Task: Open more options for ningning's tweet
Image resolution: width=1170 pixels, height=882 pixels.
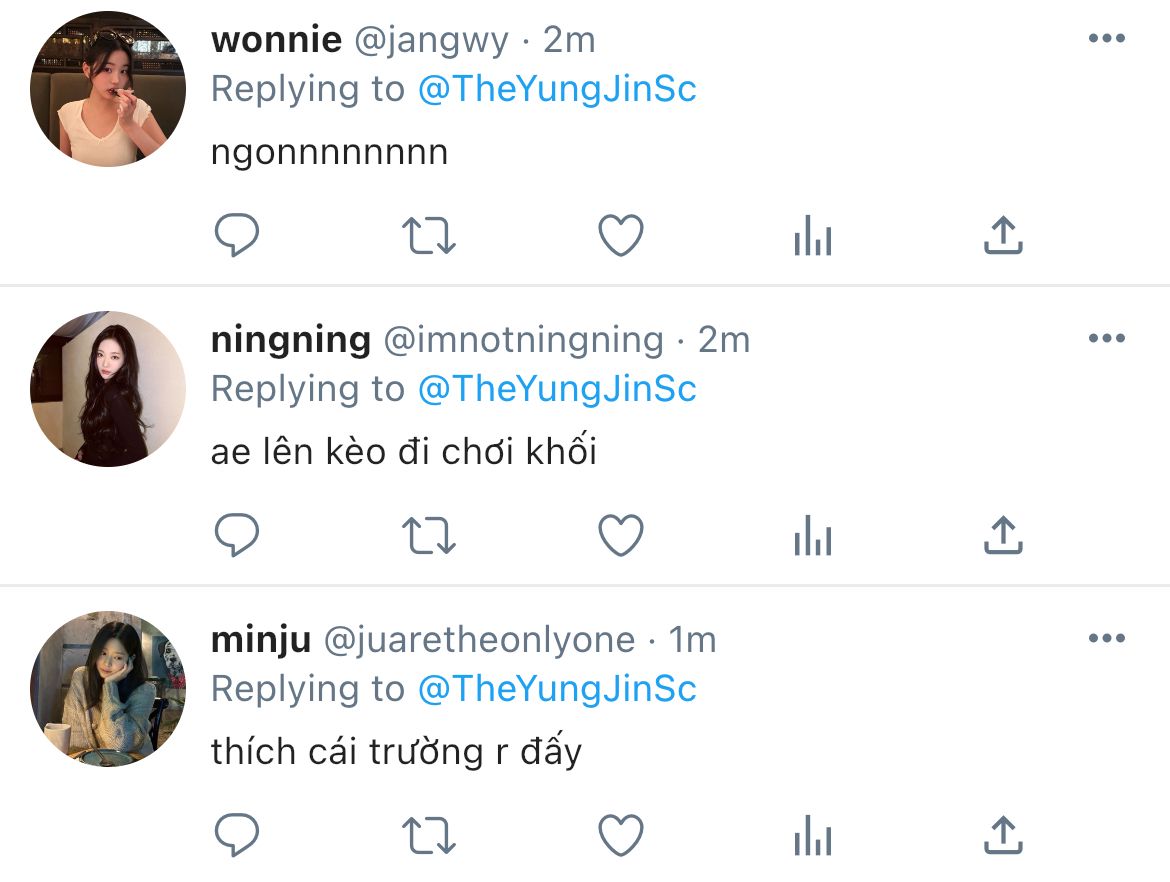Action: (1106, 339)
